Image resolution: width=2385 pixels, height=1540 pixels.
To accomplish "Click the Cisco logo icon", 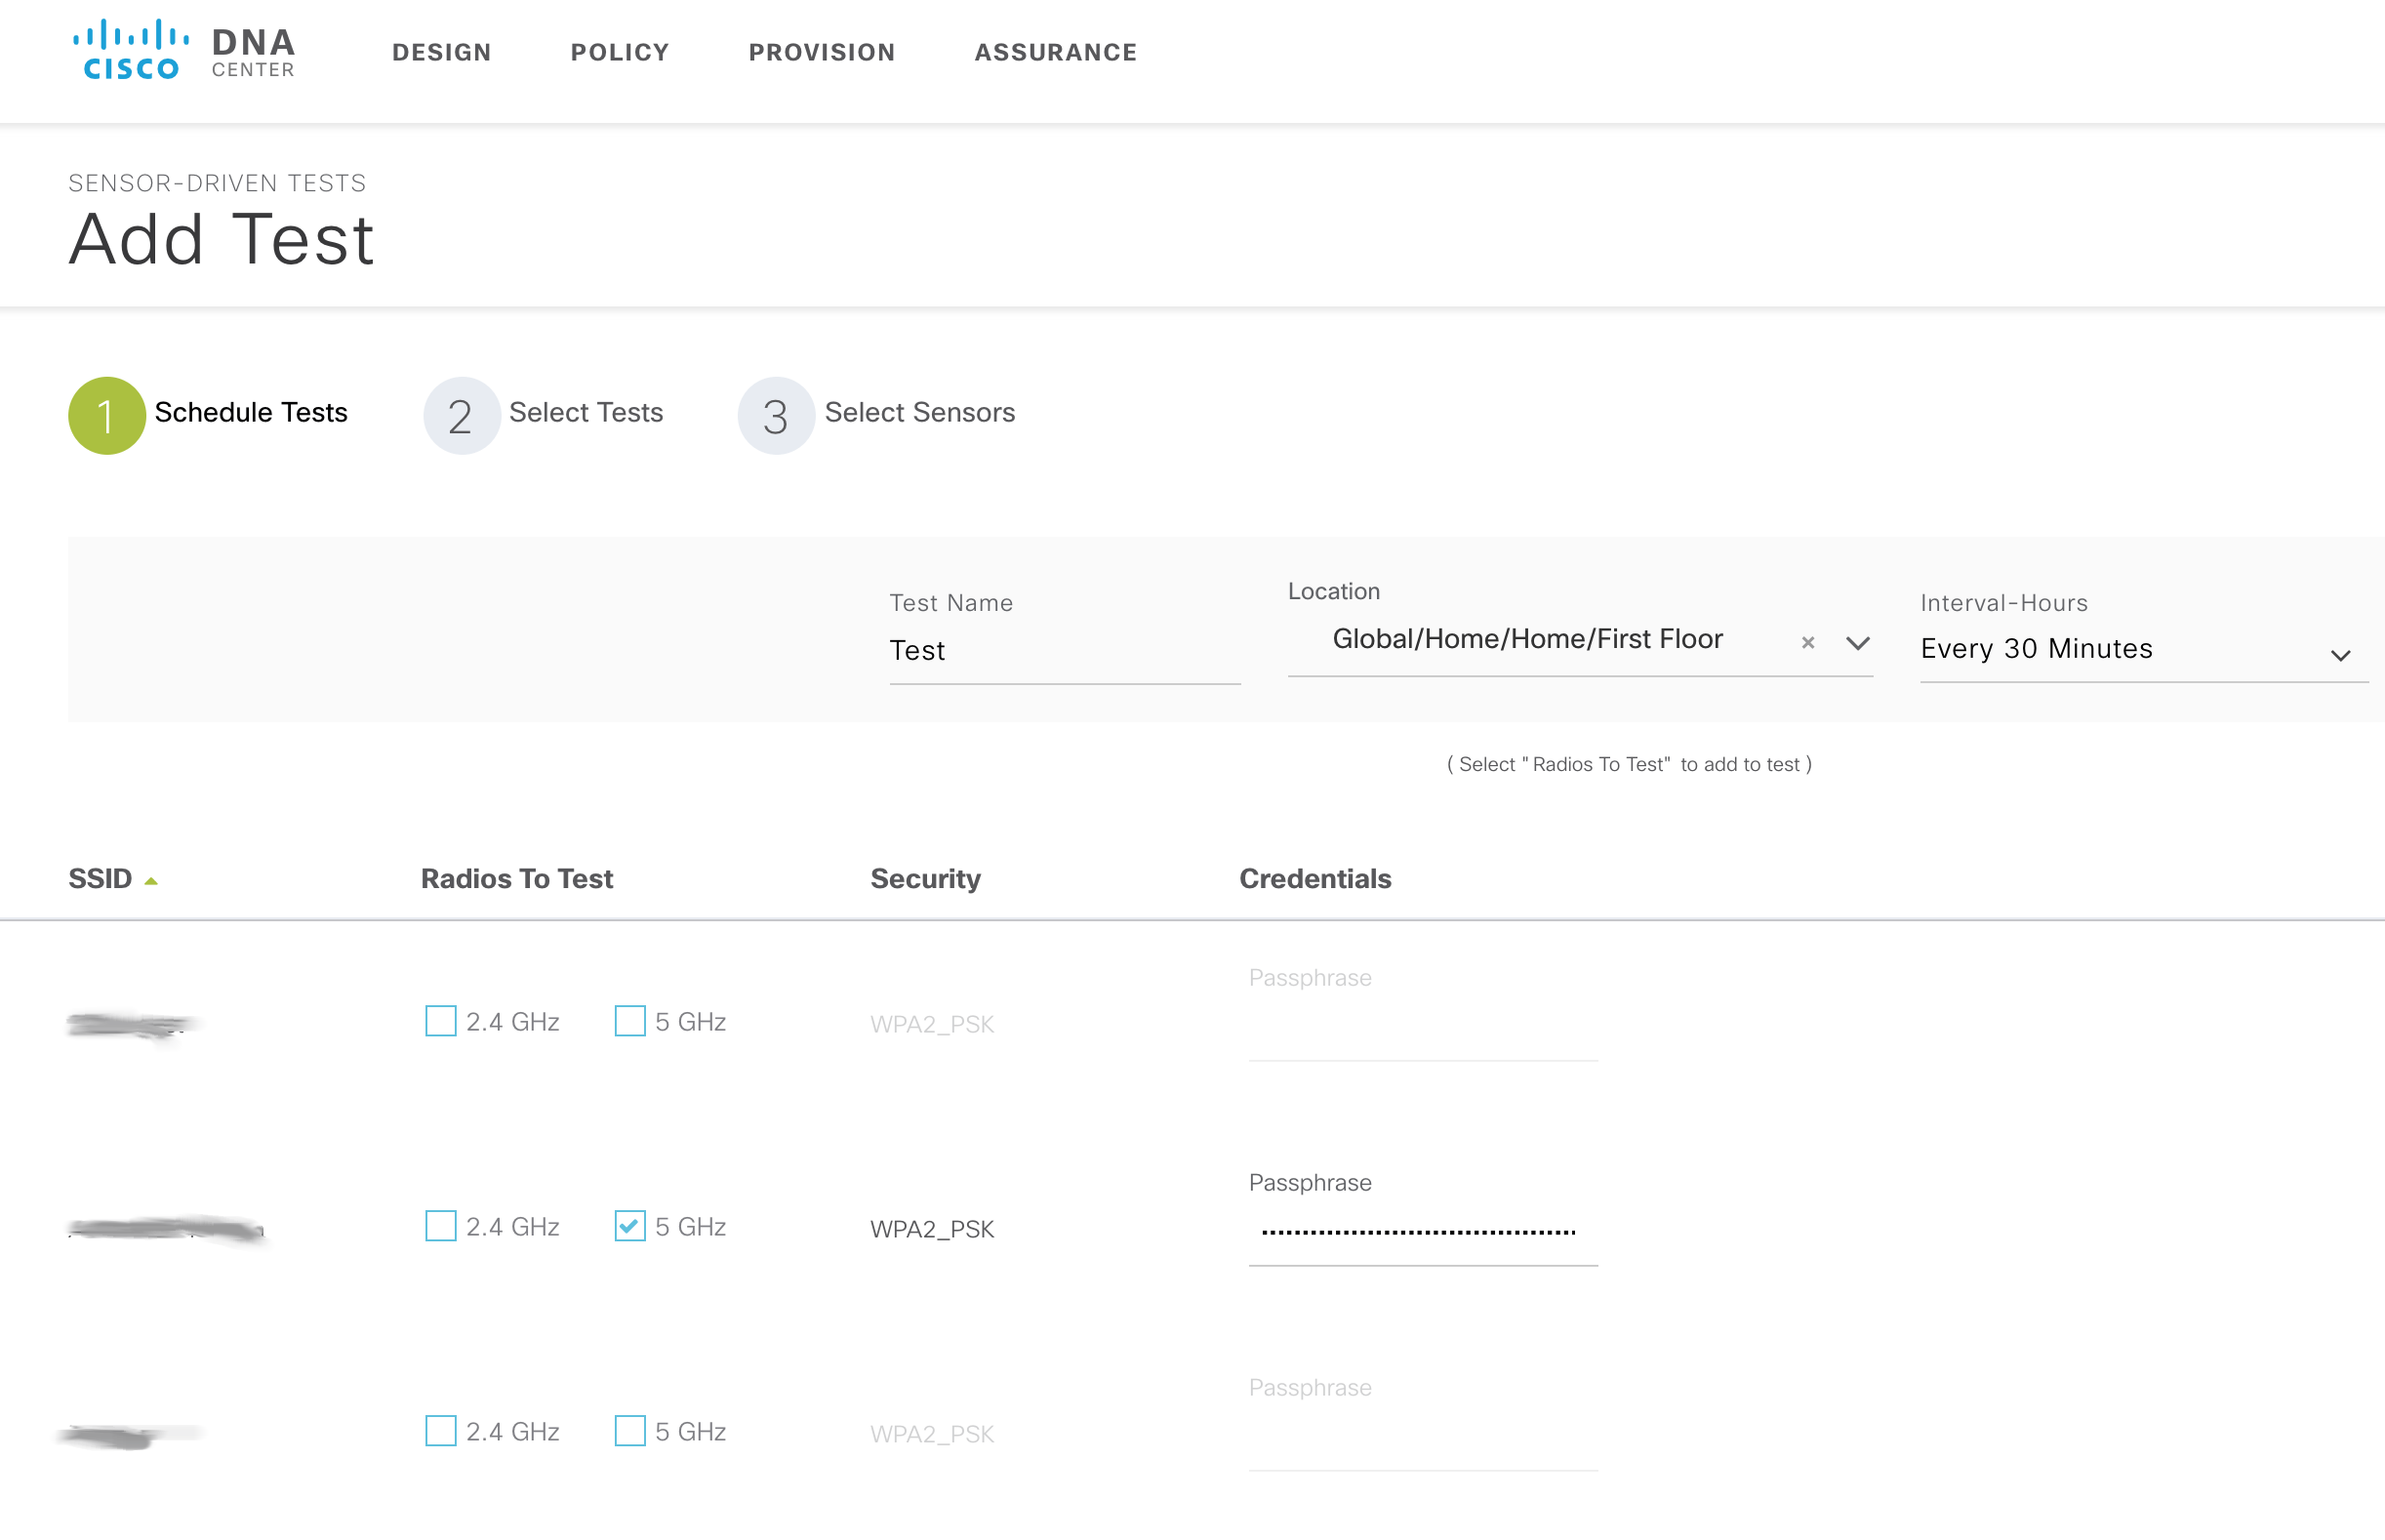I will coord(131,50).
